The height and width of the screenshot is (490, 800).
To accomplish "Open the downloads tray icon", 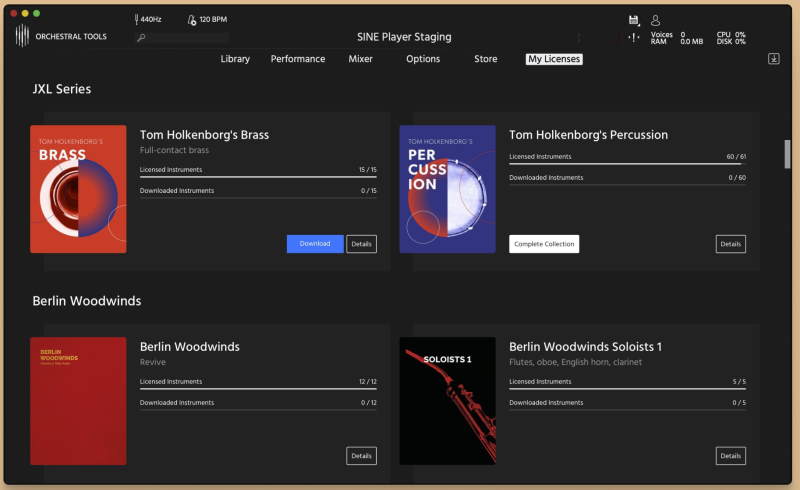I will pyautogui.click(x=773, y=59).
